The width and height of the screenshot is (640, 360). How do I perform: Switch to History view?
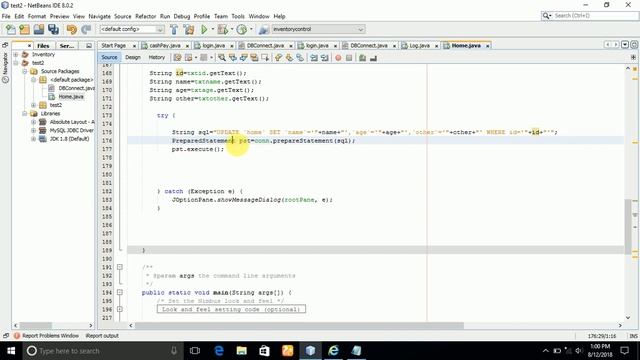157,58
